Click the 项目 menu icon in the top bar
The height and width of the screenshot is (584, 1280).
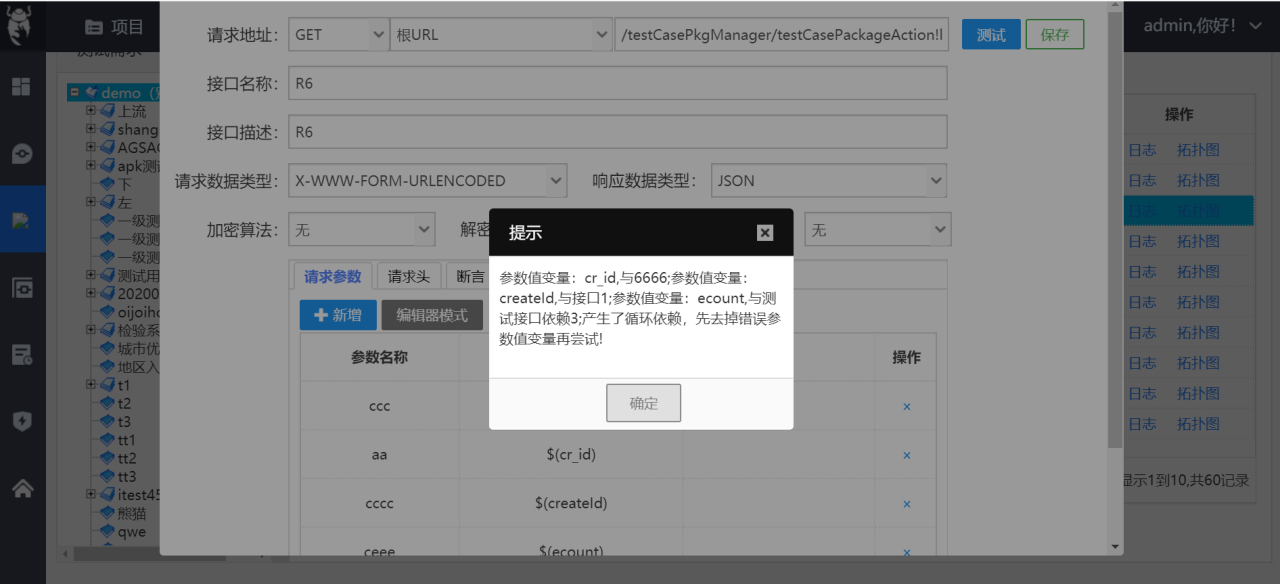(x=94, y=27)
